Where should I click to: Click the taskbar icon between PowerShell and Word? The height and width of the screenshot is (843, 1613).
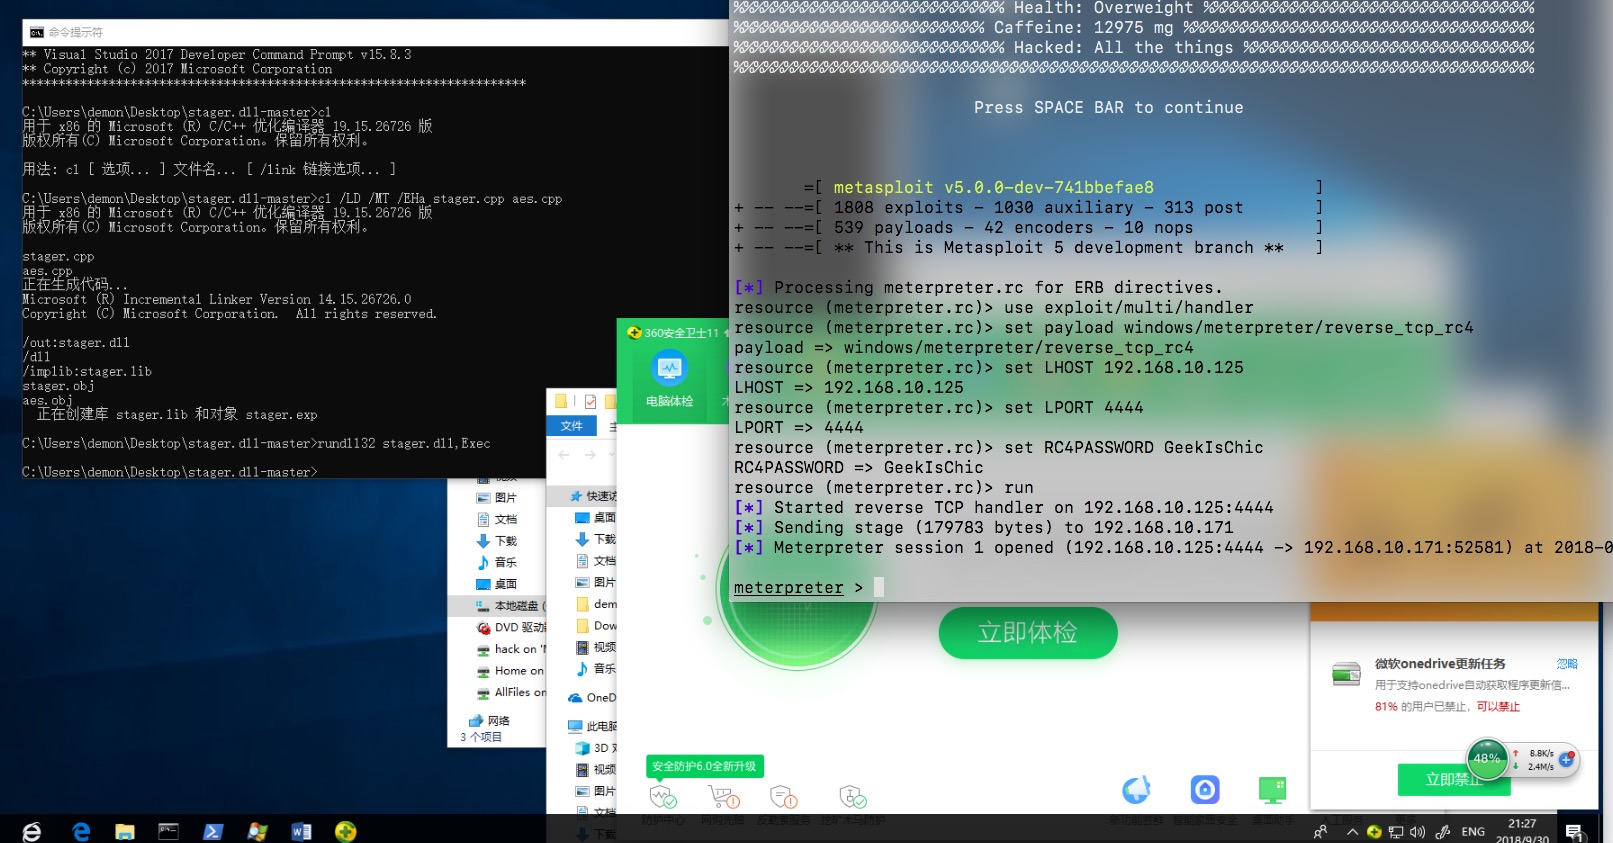[x=257, y=831]
